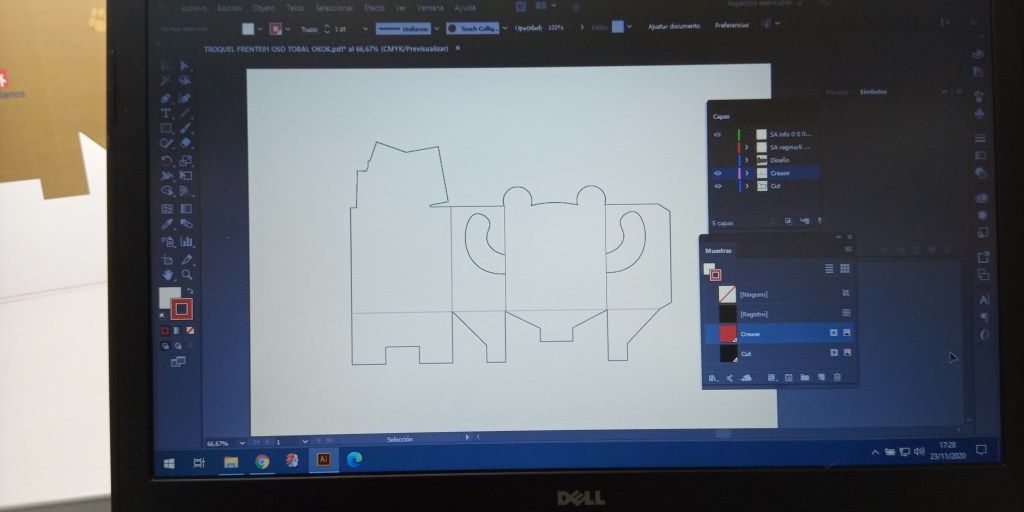Switch swatches panel to list view

coord(829,268)
